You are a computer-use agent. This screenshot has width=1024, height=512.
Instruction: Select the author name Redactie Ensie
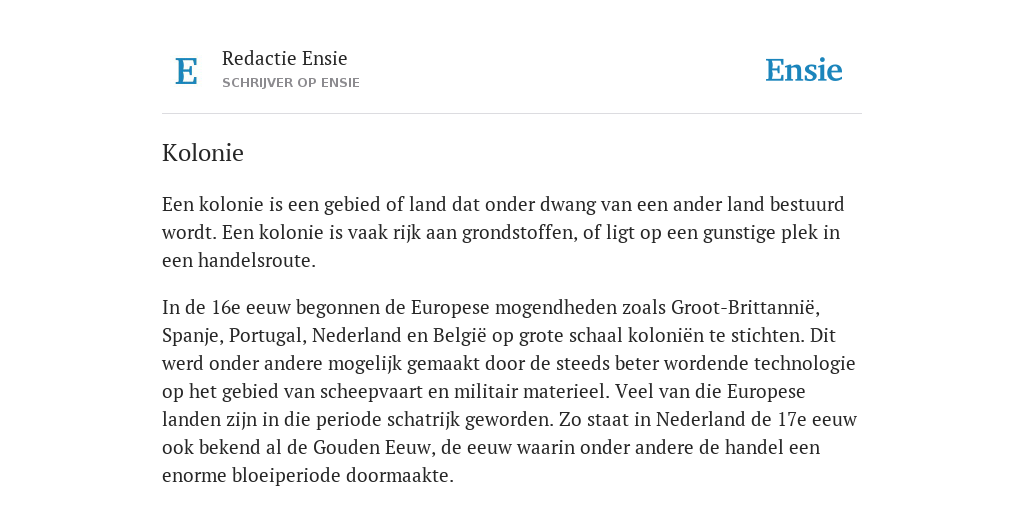(285, 58)
